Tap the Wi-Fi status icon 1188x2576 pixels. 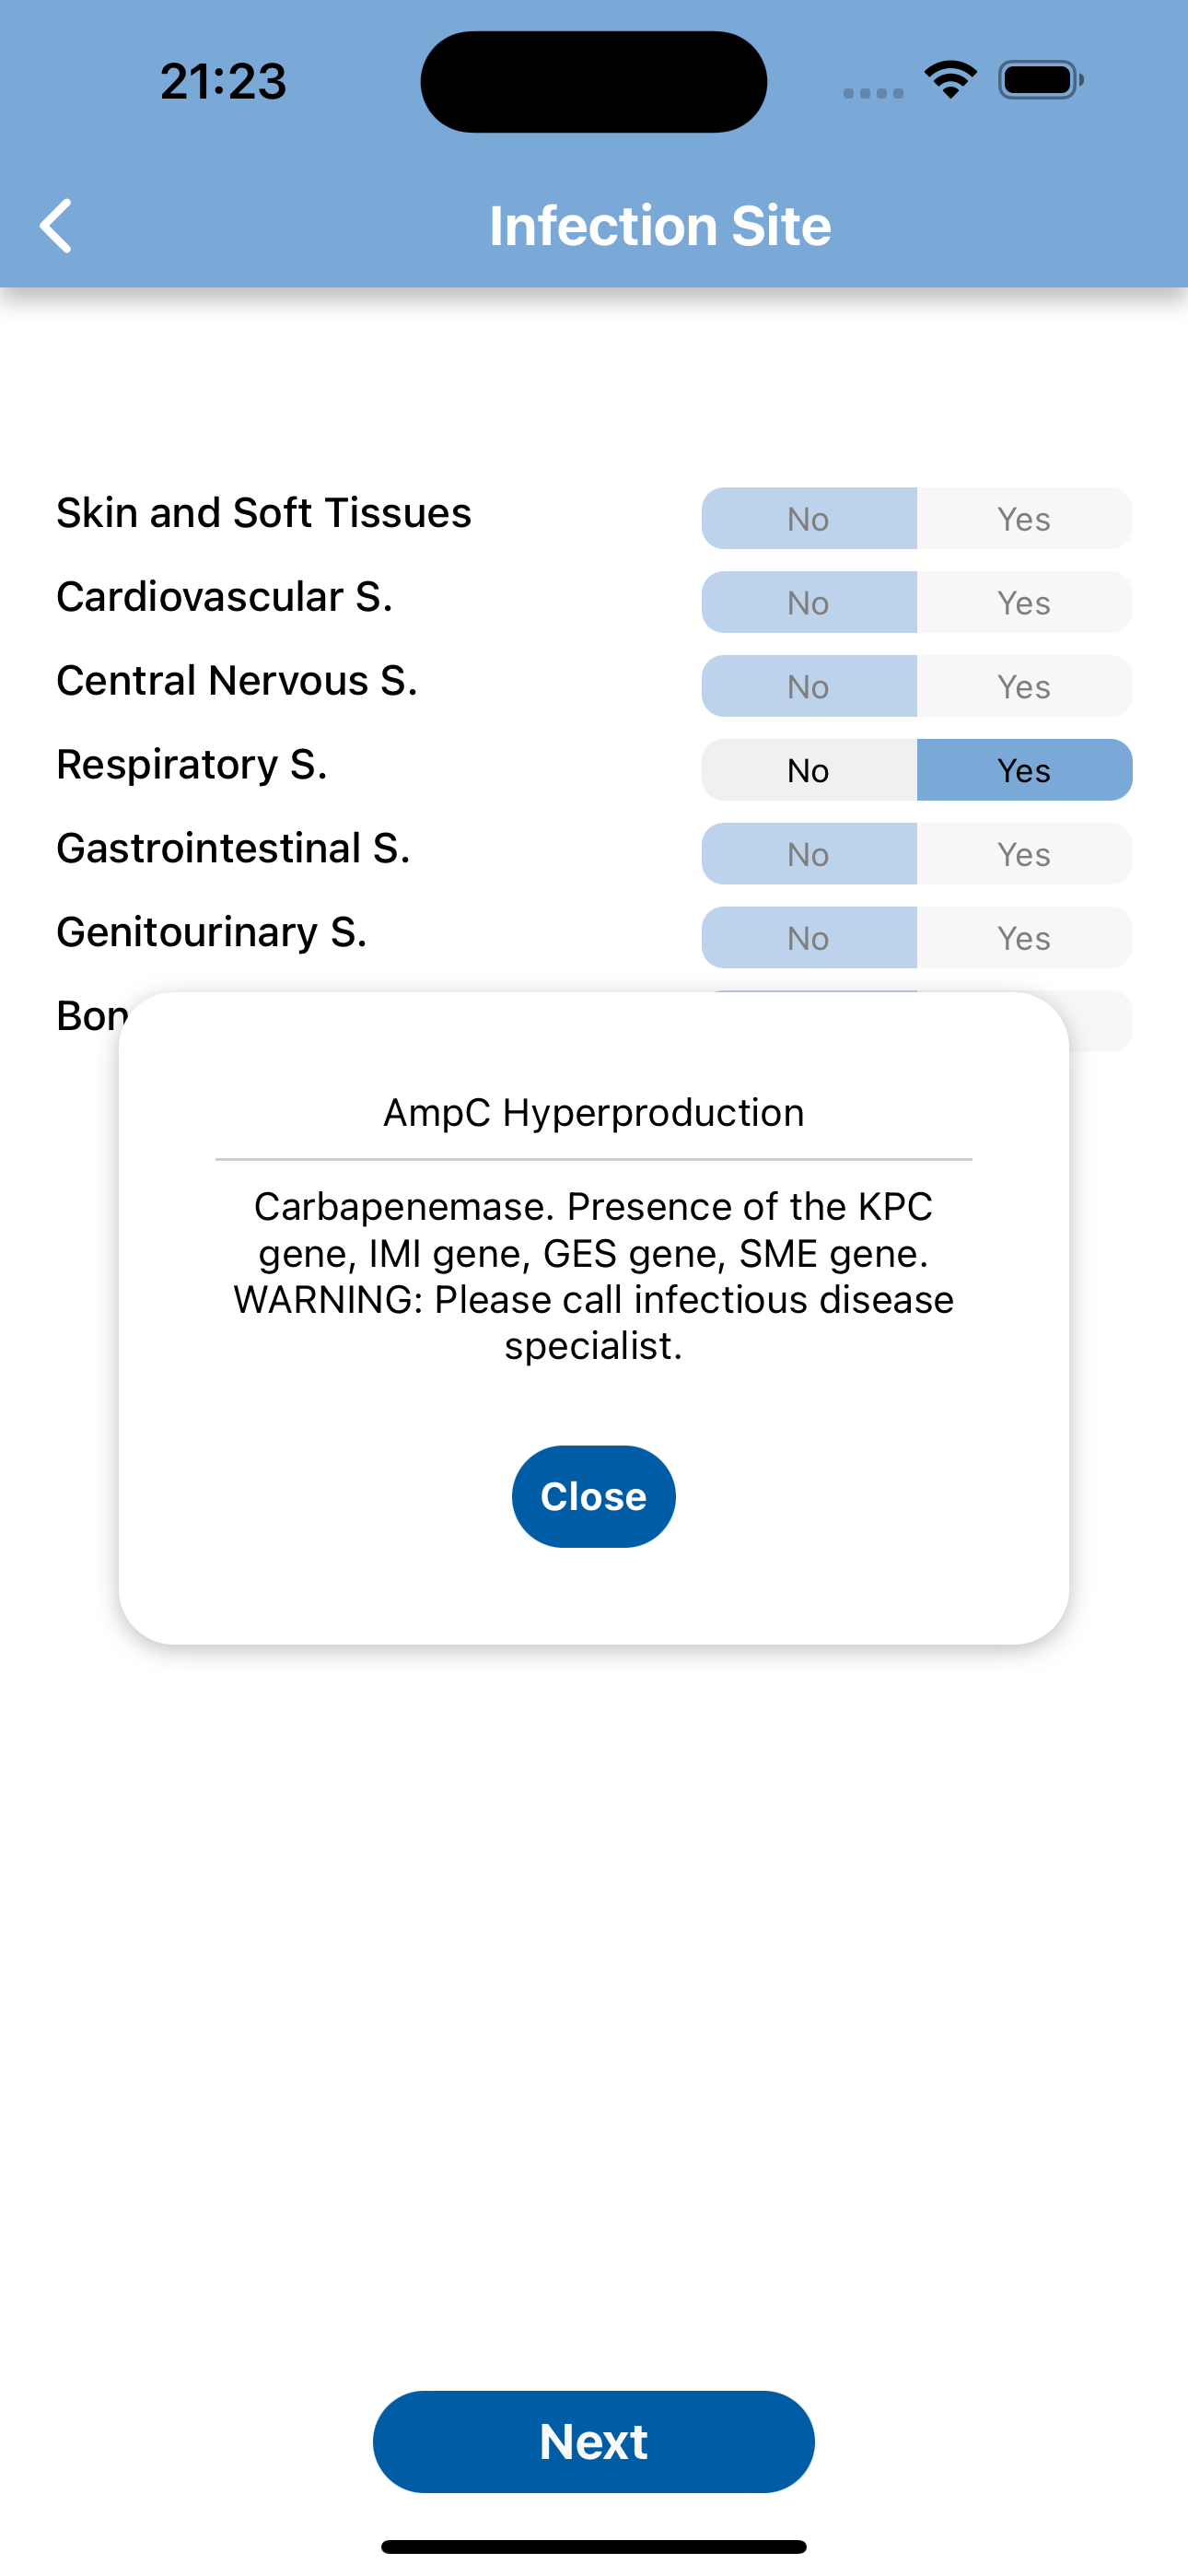(950, 80)
